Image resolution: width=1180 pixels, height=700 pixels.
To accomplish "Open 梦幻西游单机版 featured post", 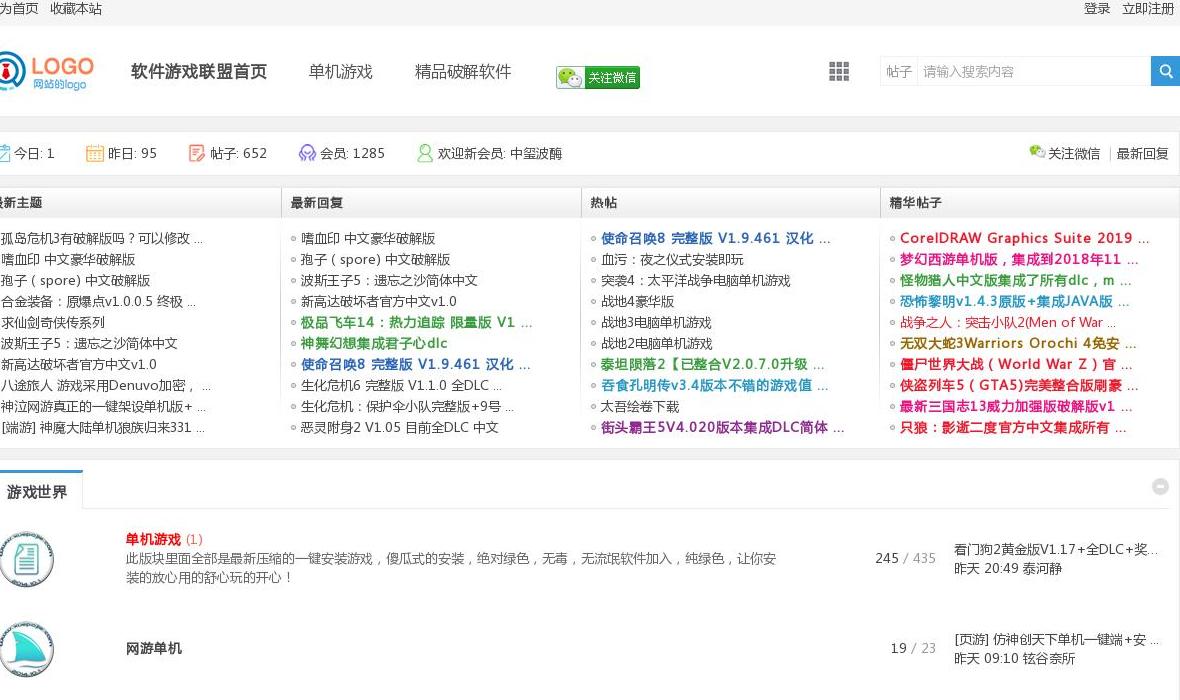I will tap(1019, 260).
